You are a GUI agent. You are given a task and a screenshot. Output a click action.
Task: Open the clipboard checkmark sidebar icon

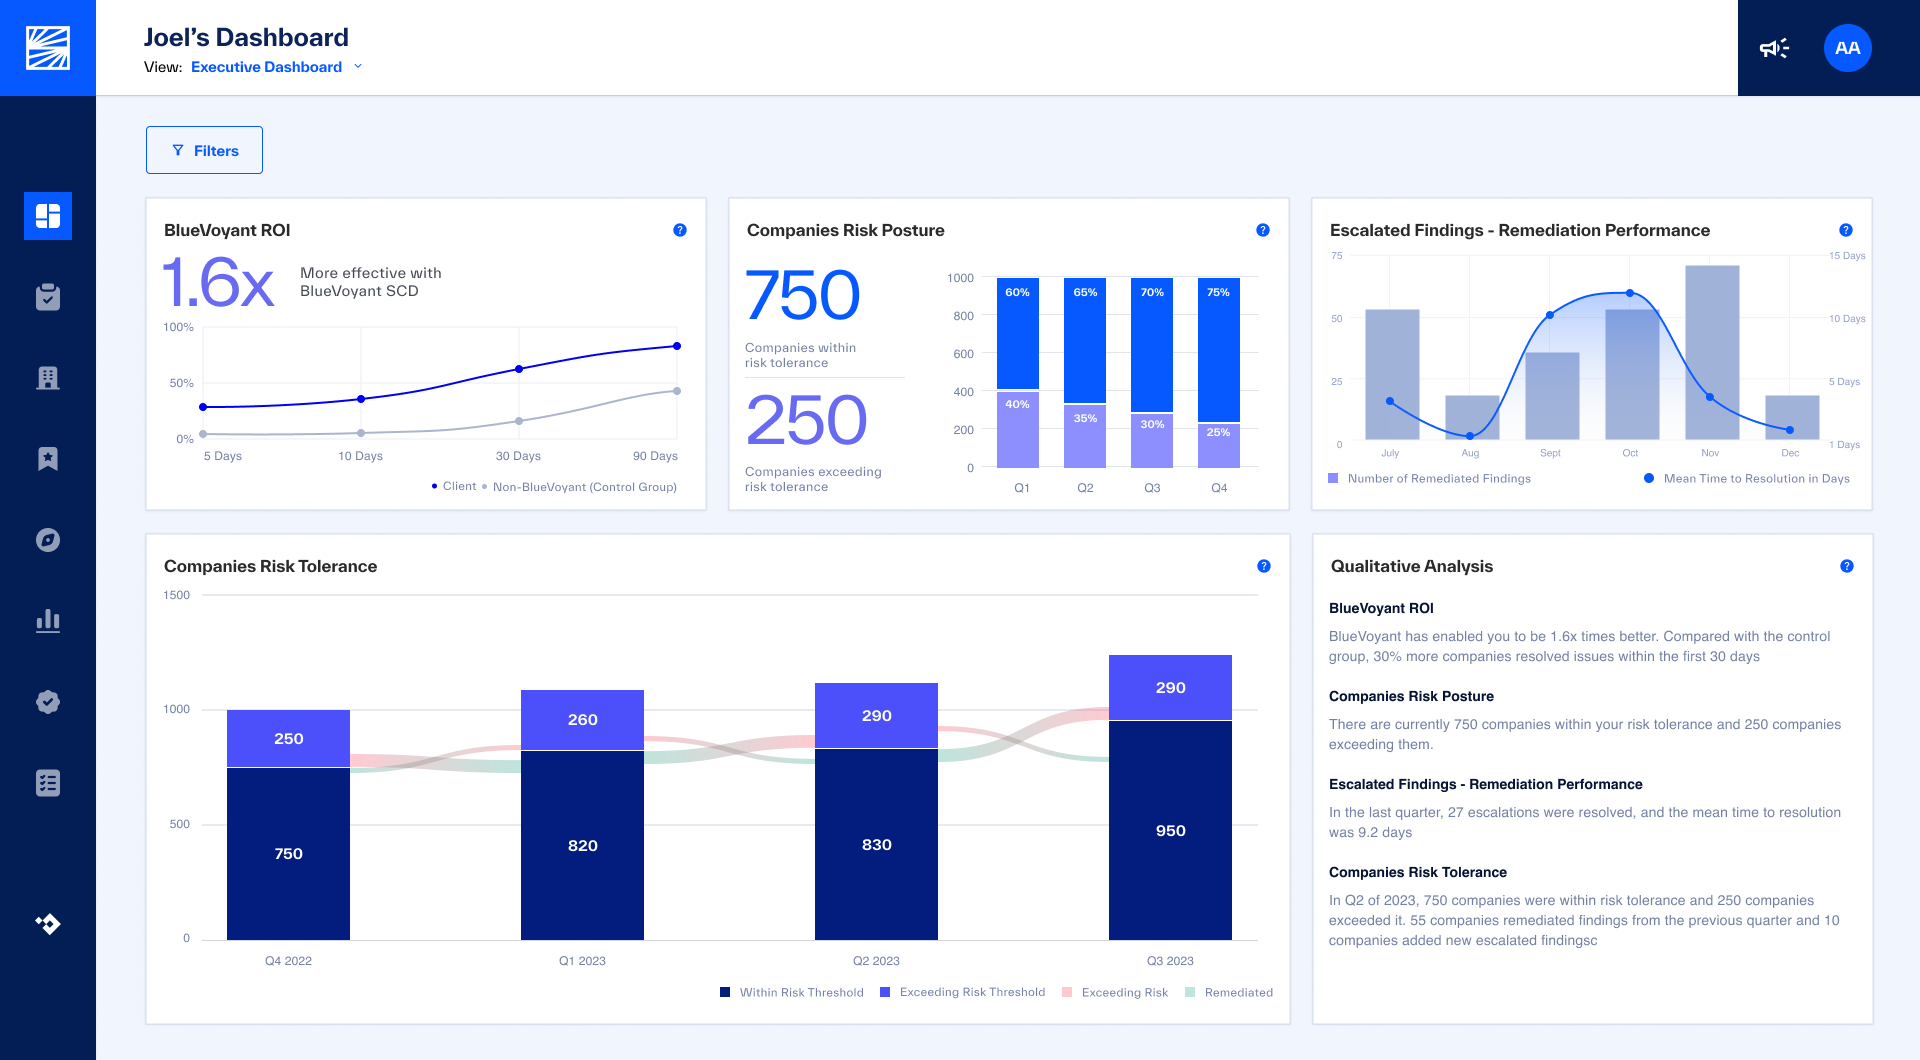pos(48,297)
